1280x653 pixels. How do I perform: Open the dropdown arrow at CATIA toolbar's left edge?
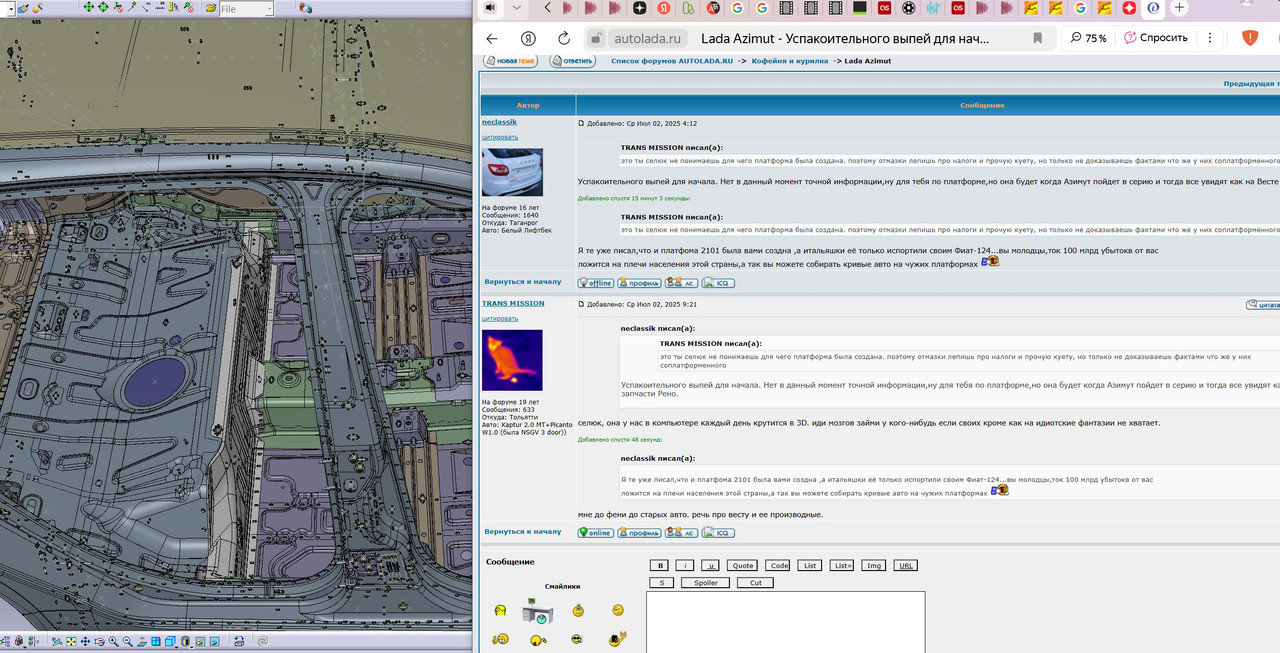(x=11, y=8)
